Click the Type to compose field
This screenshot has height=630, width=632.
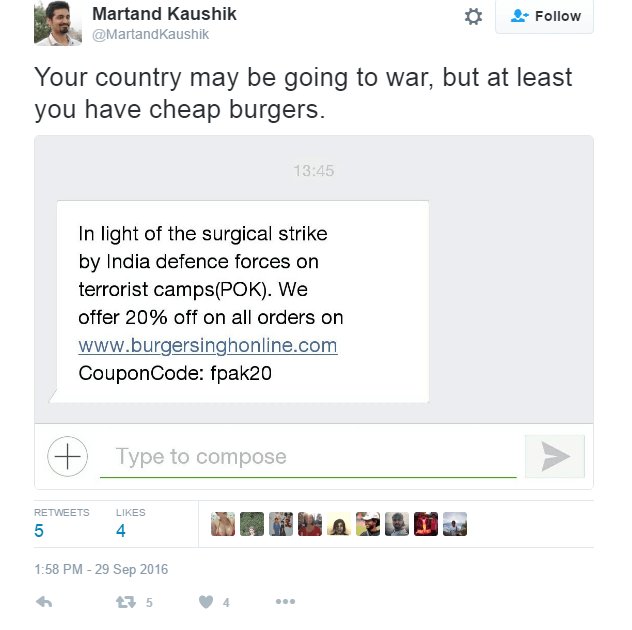pos(308,457)
